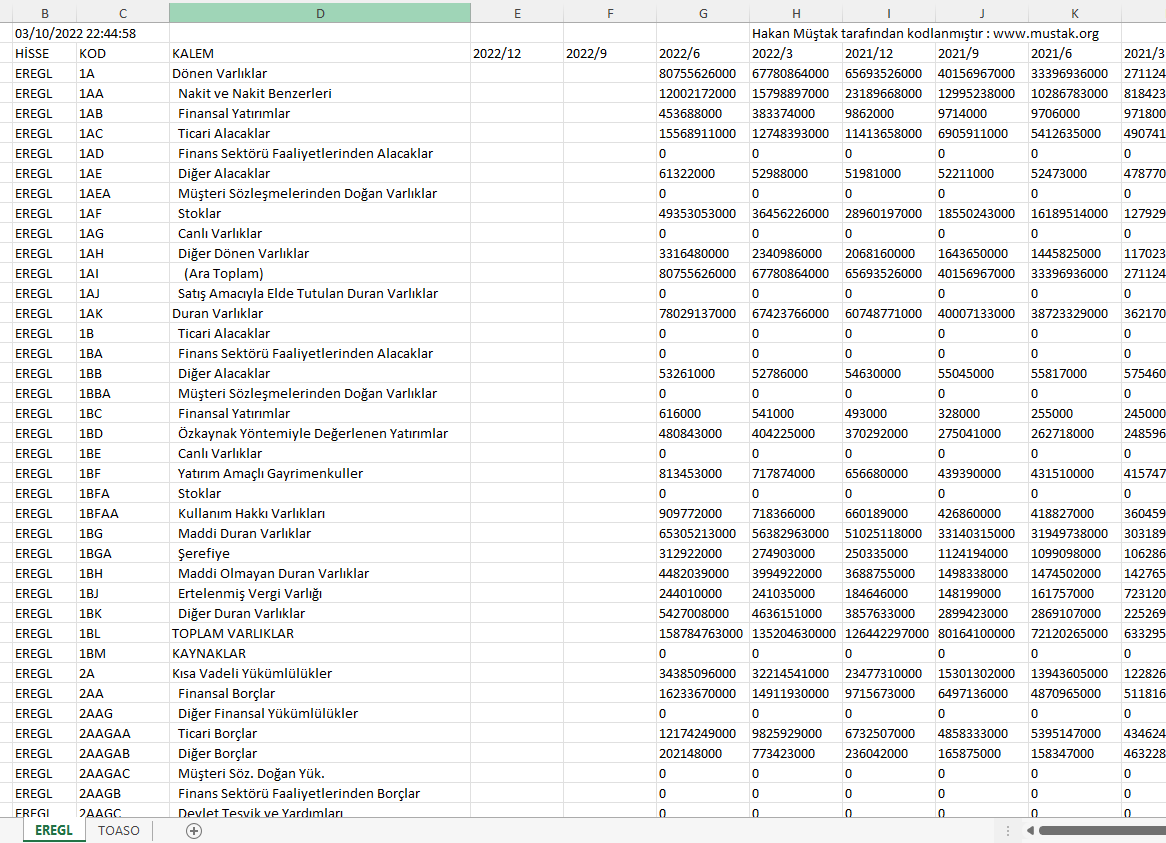Select column K header
This screenshot has height=843, width=1166.
tap(1074, 13)
